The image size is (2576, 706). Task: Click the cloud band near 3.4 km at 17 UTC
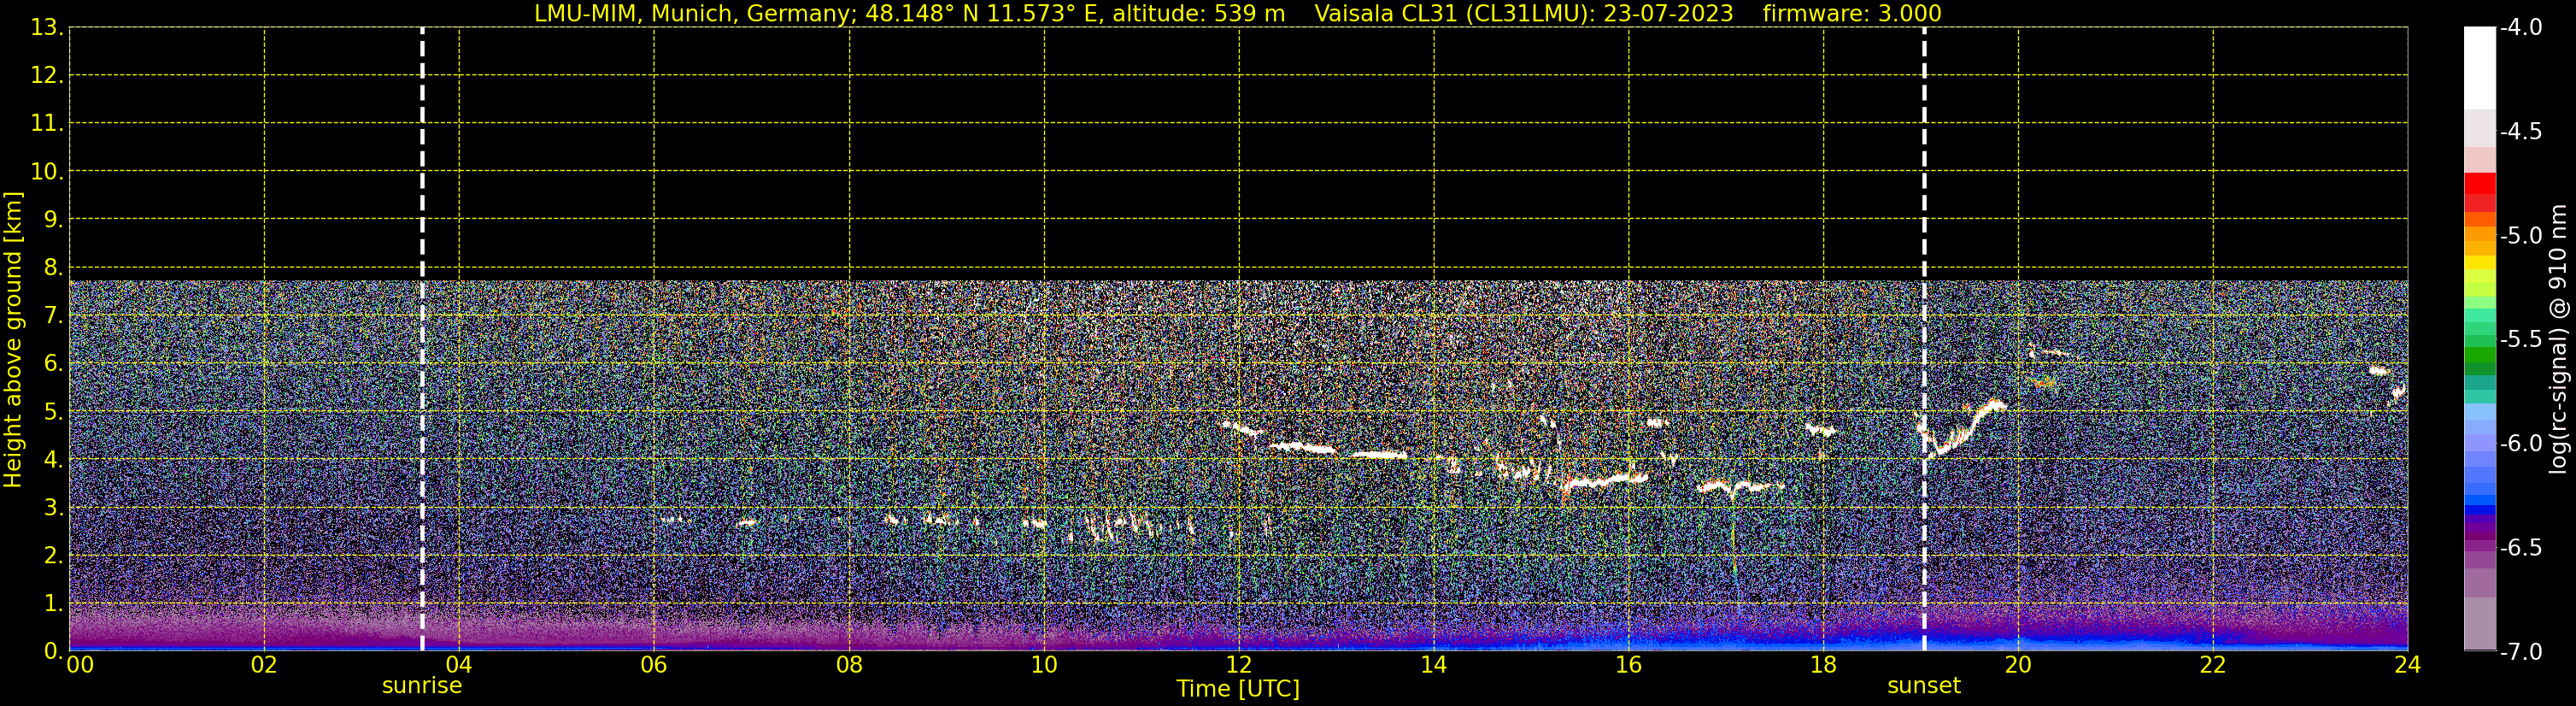(1740, 488)
